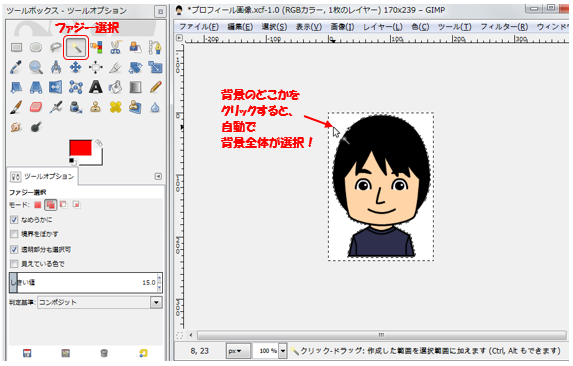
Task: Open the 編集(E) menu
Action: tap(240, 27)
